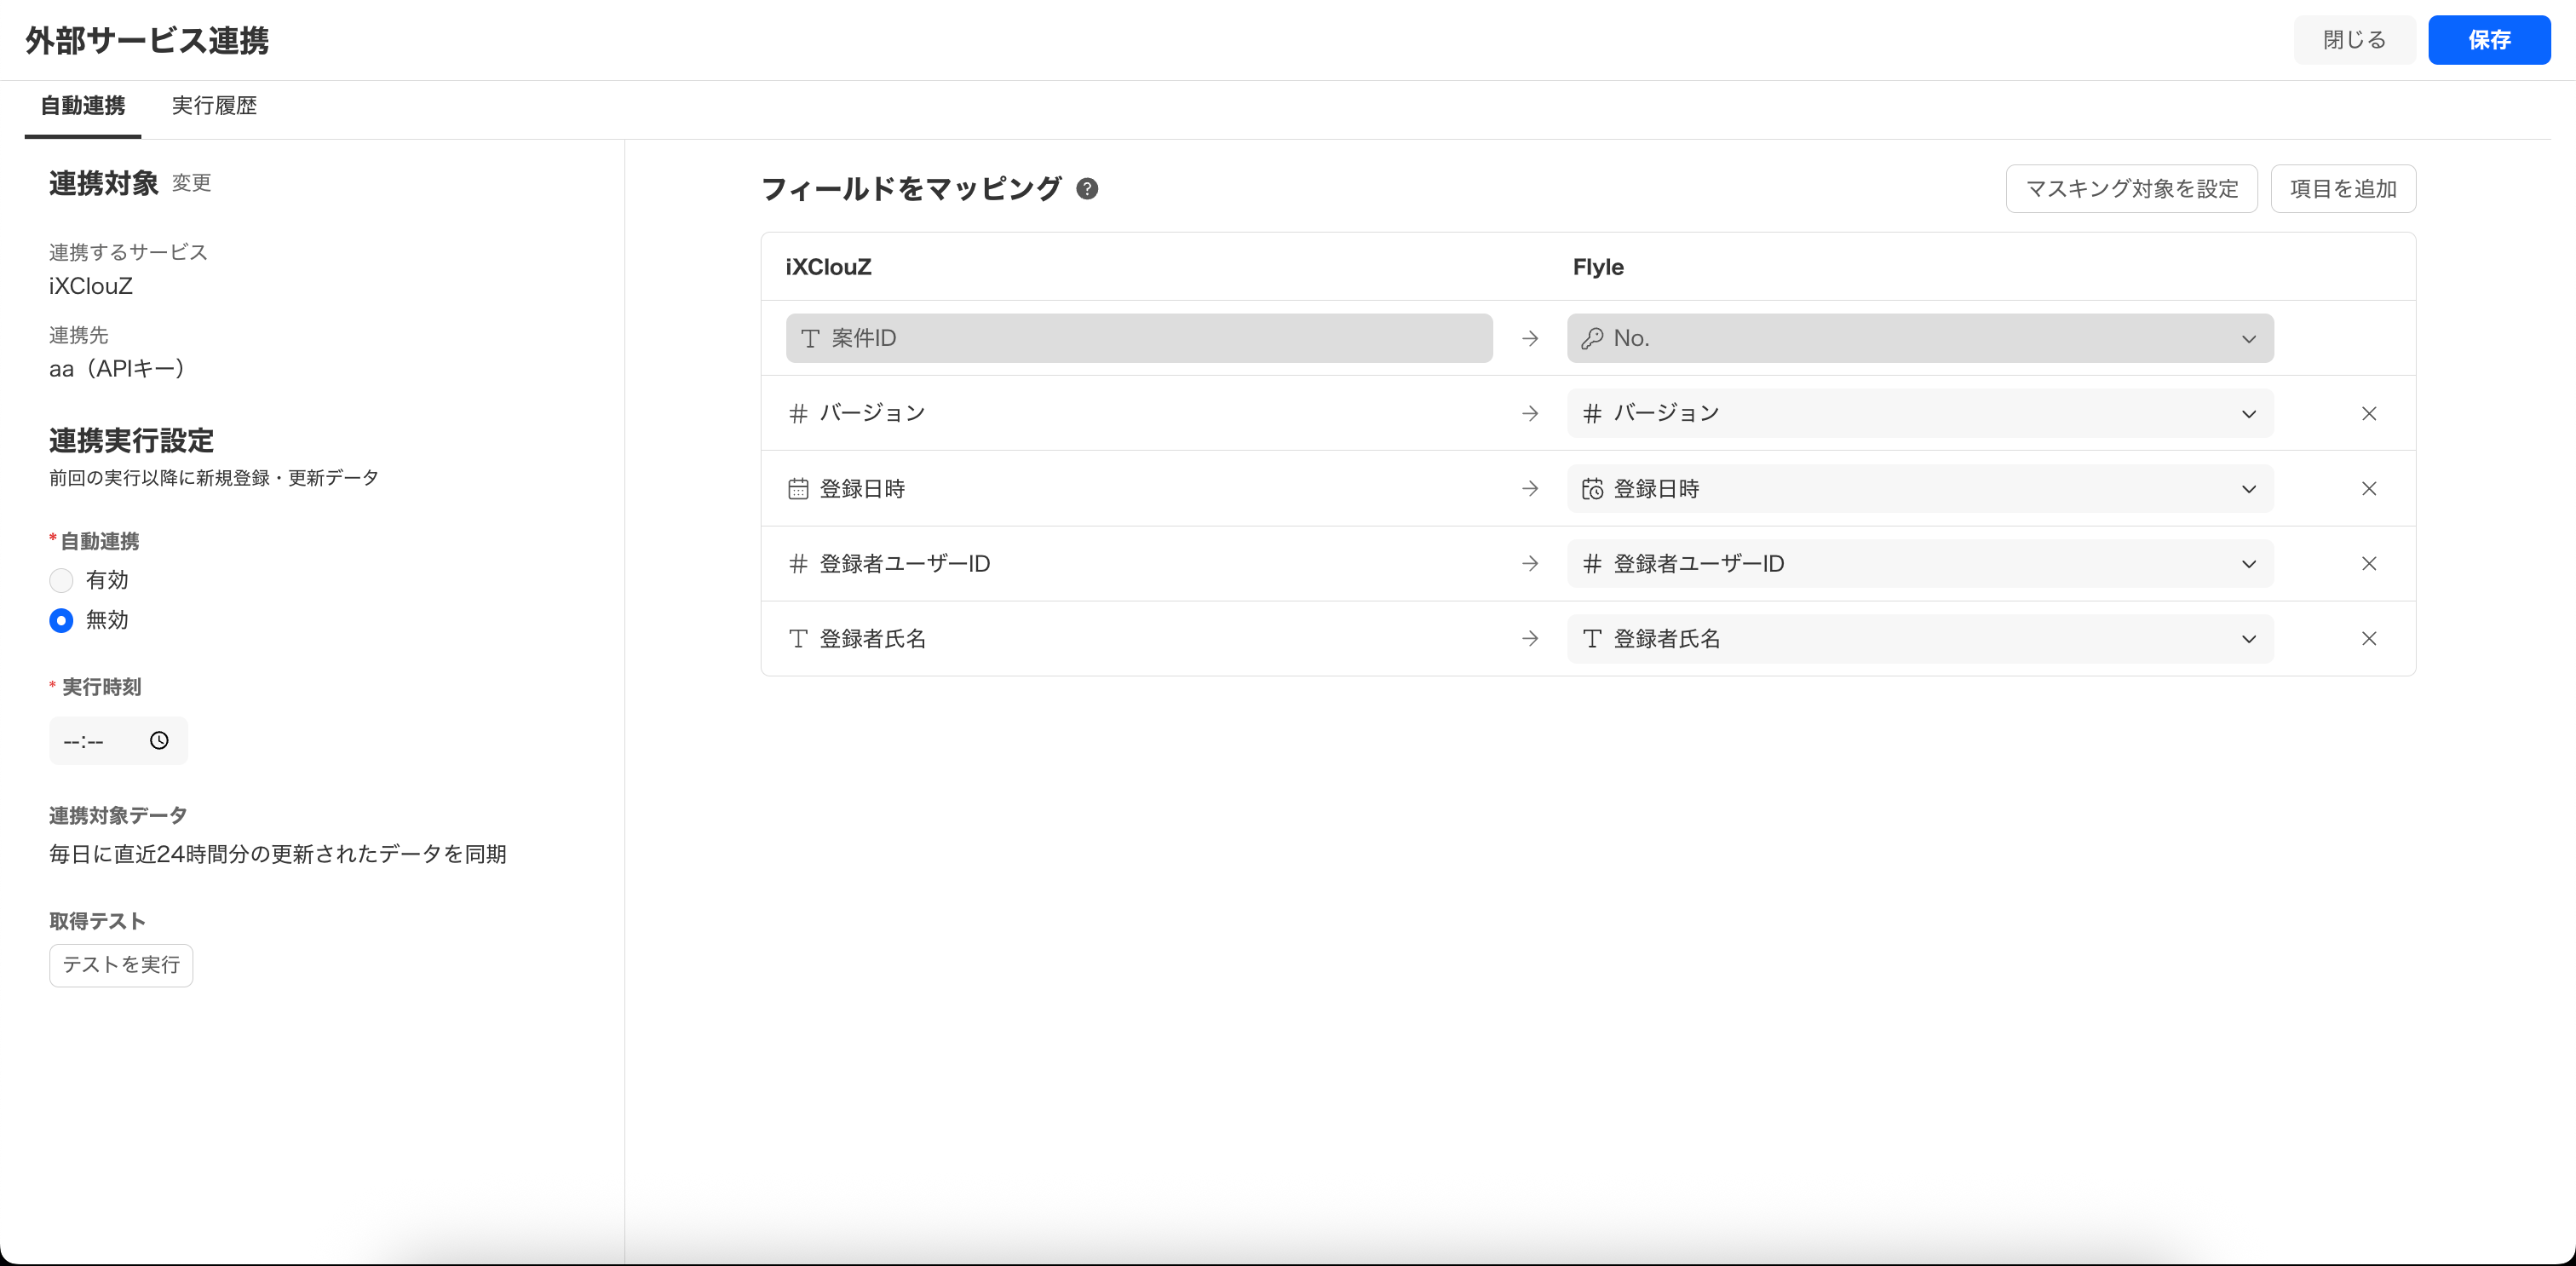Click the help icon beside フィールドをマッピング
2576x1266 pixels.
click(x=1087, y=188)
